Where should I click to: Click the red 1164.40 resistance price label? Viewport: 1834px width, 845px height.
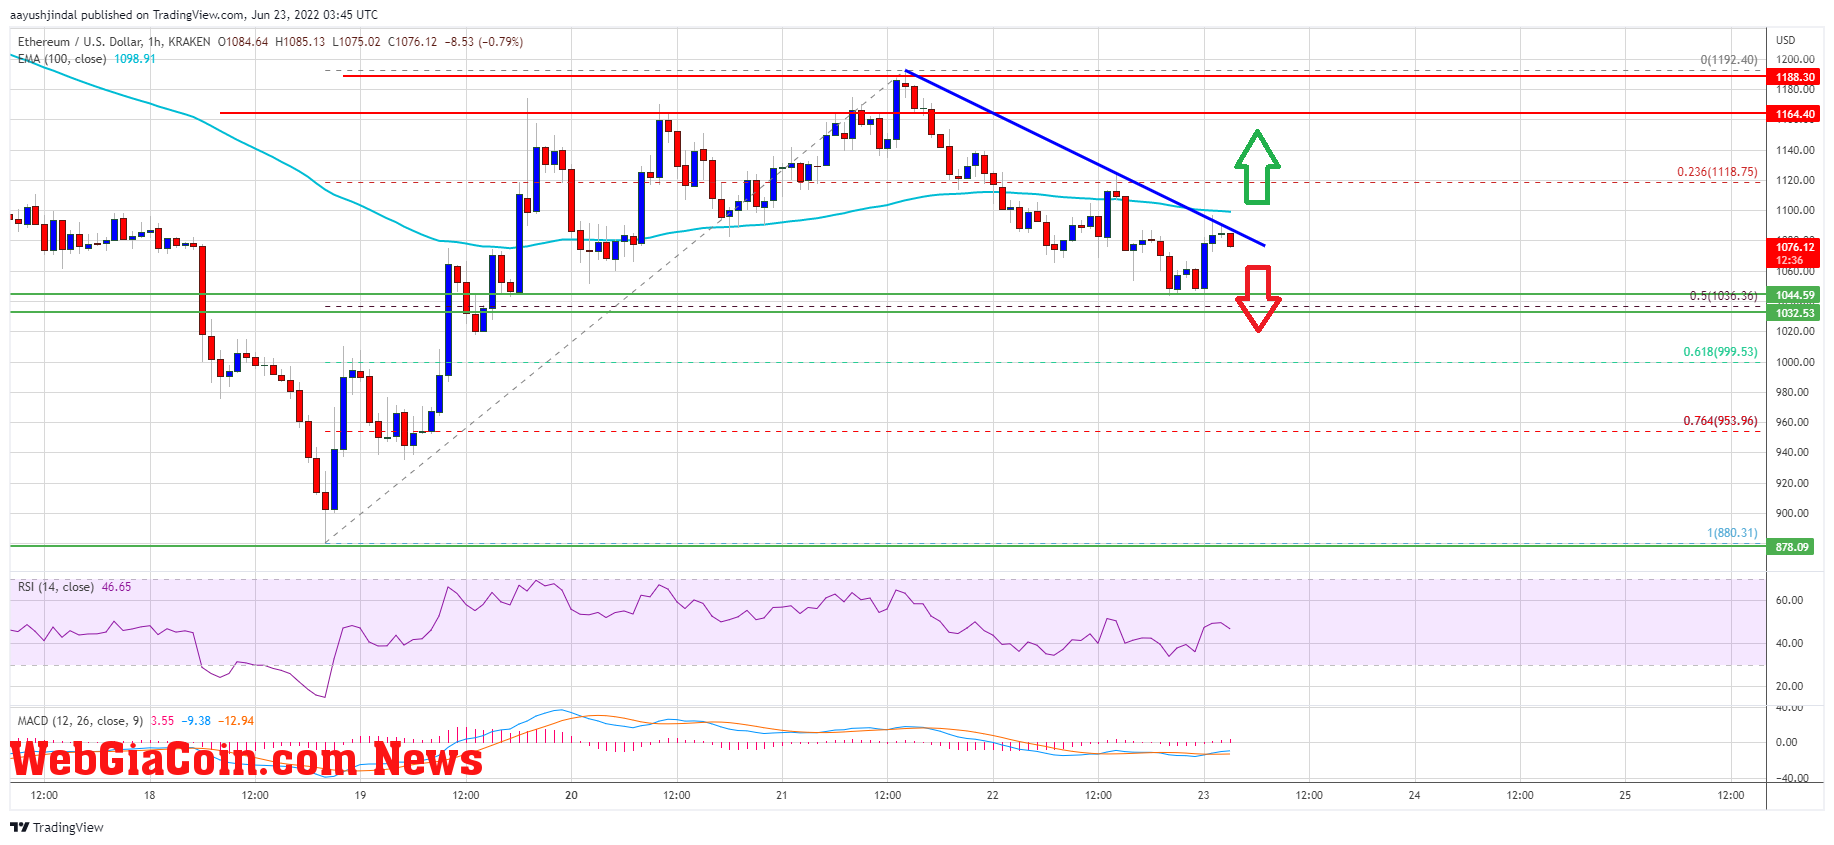[1794, 114]
